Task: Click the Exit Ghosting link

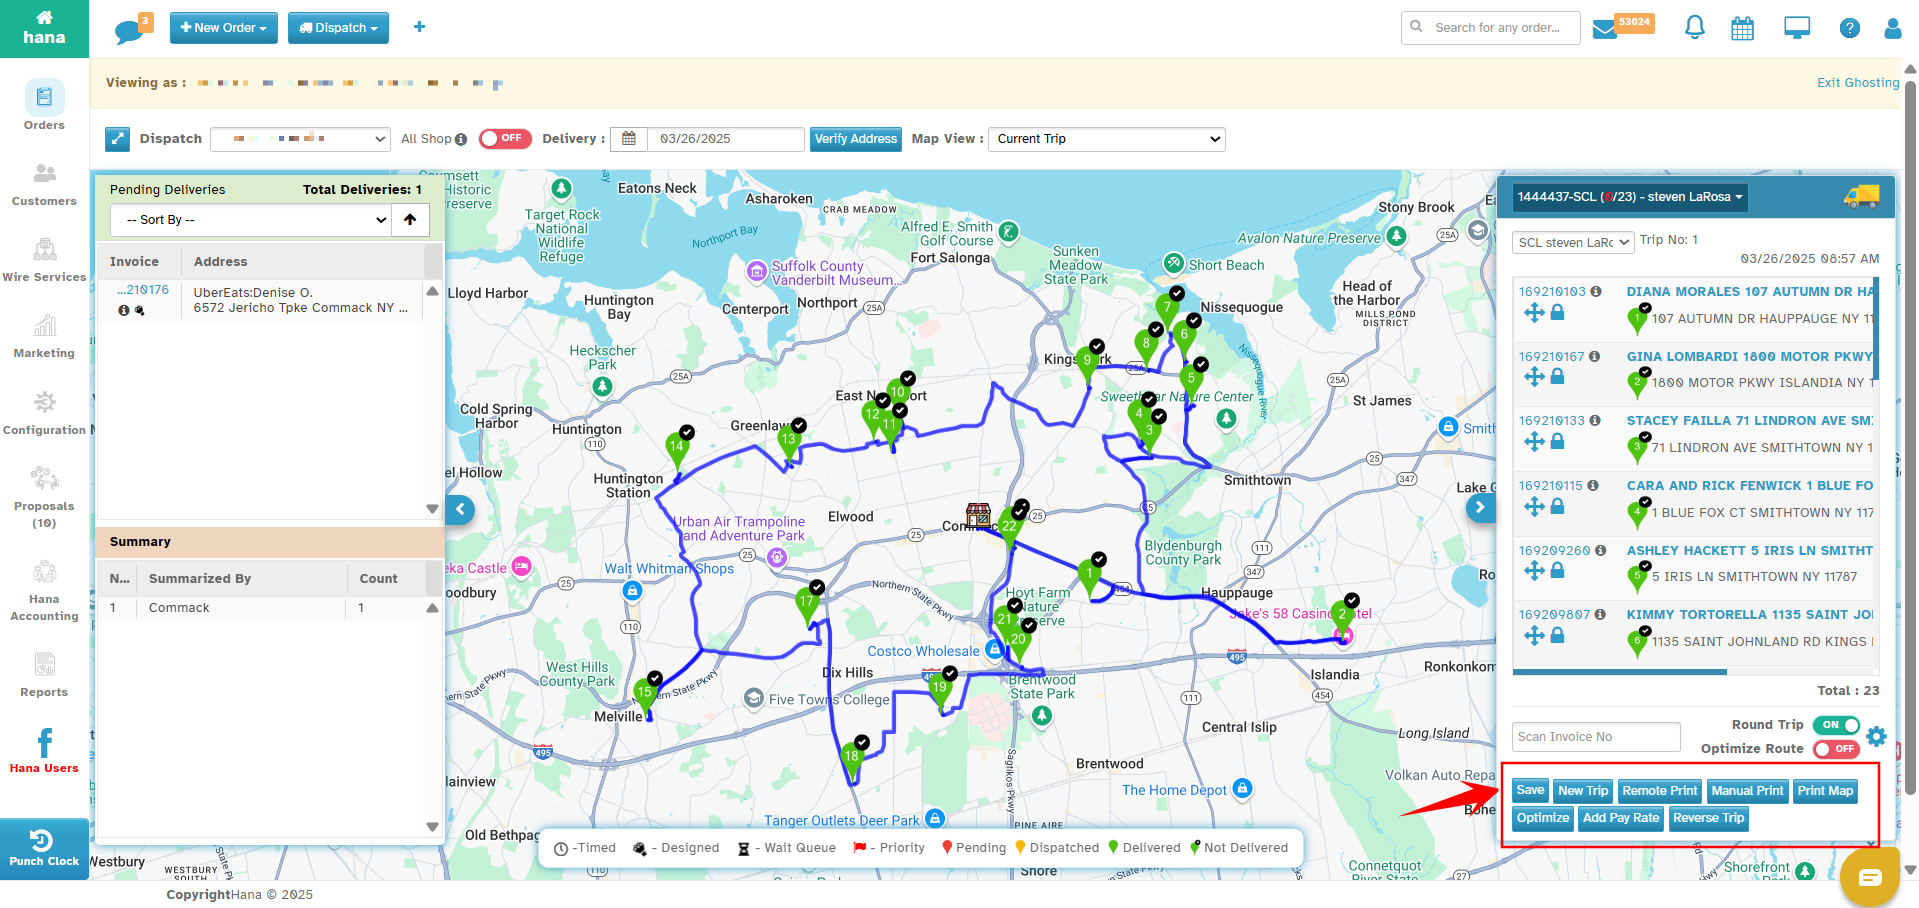Action: pos(1857,83)
